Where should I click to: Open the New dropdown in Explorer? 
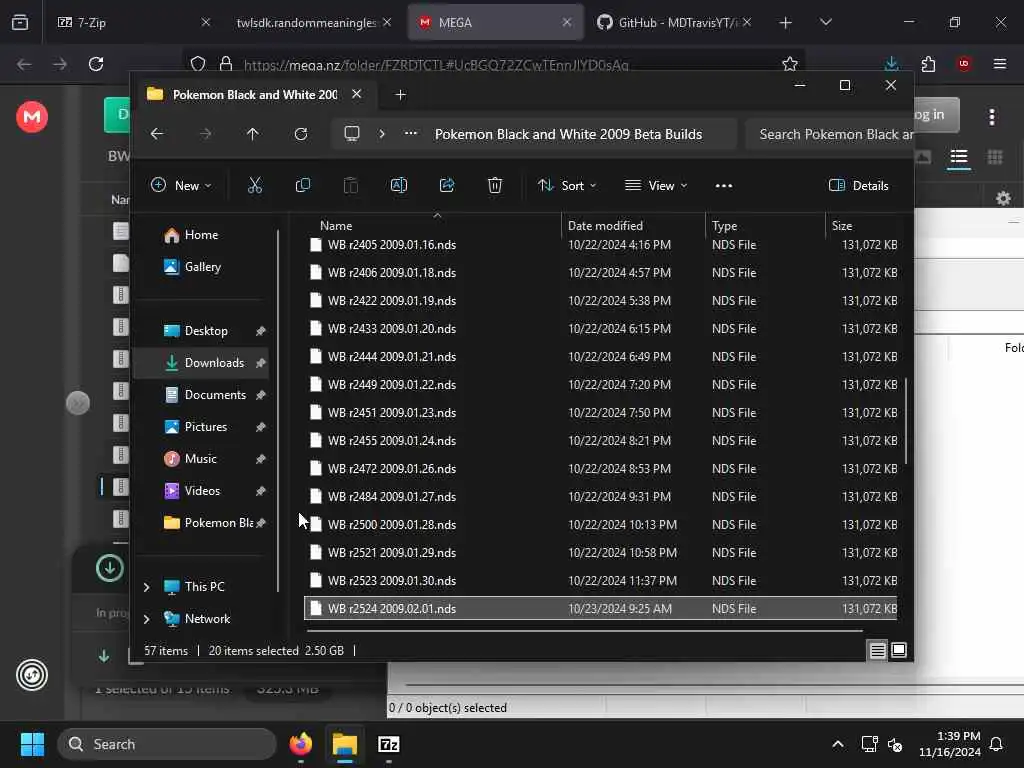(181, 185)
